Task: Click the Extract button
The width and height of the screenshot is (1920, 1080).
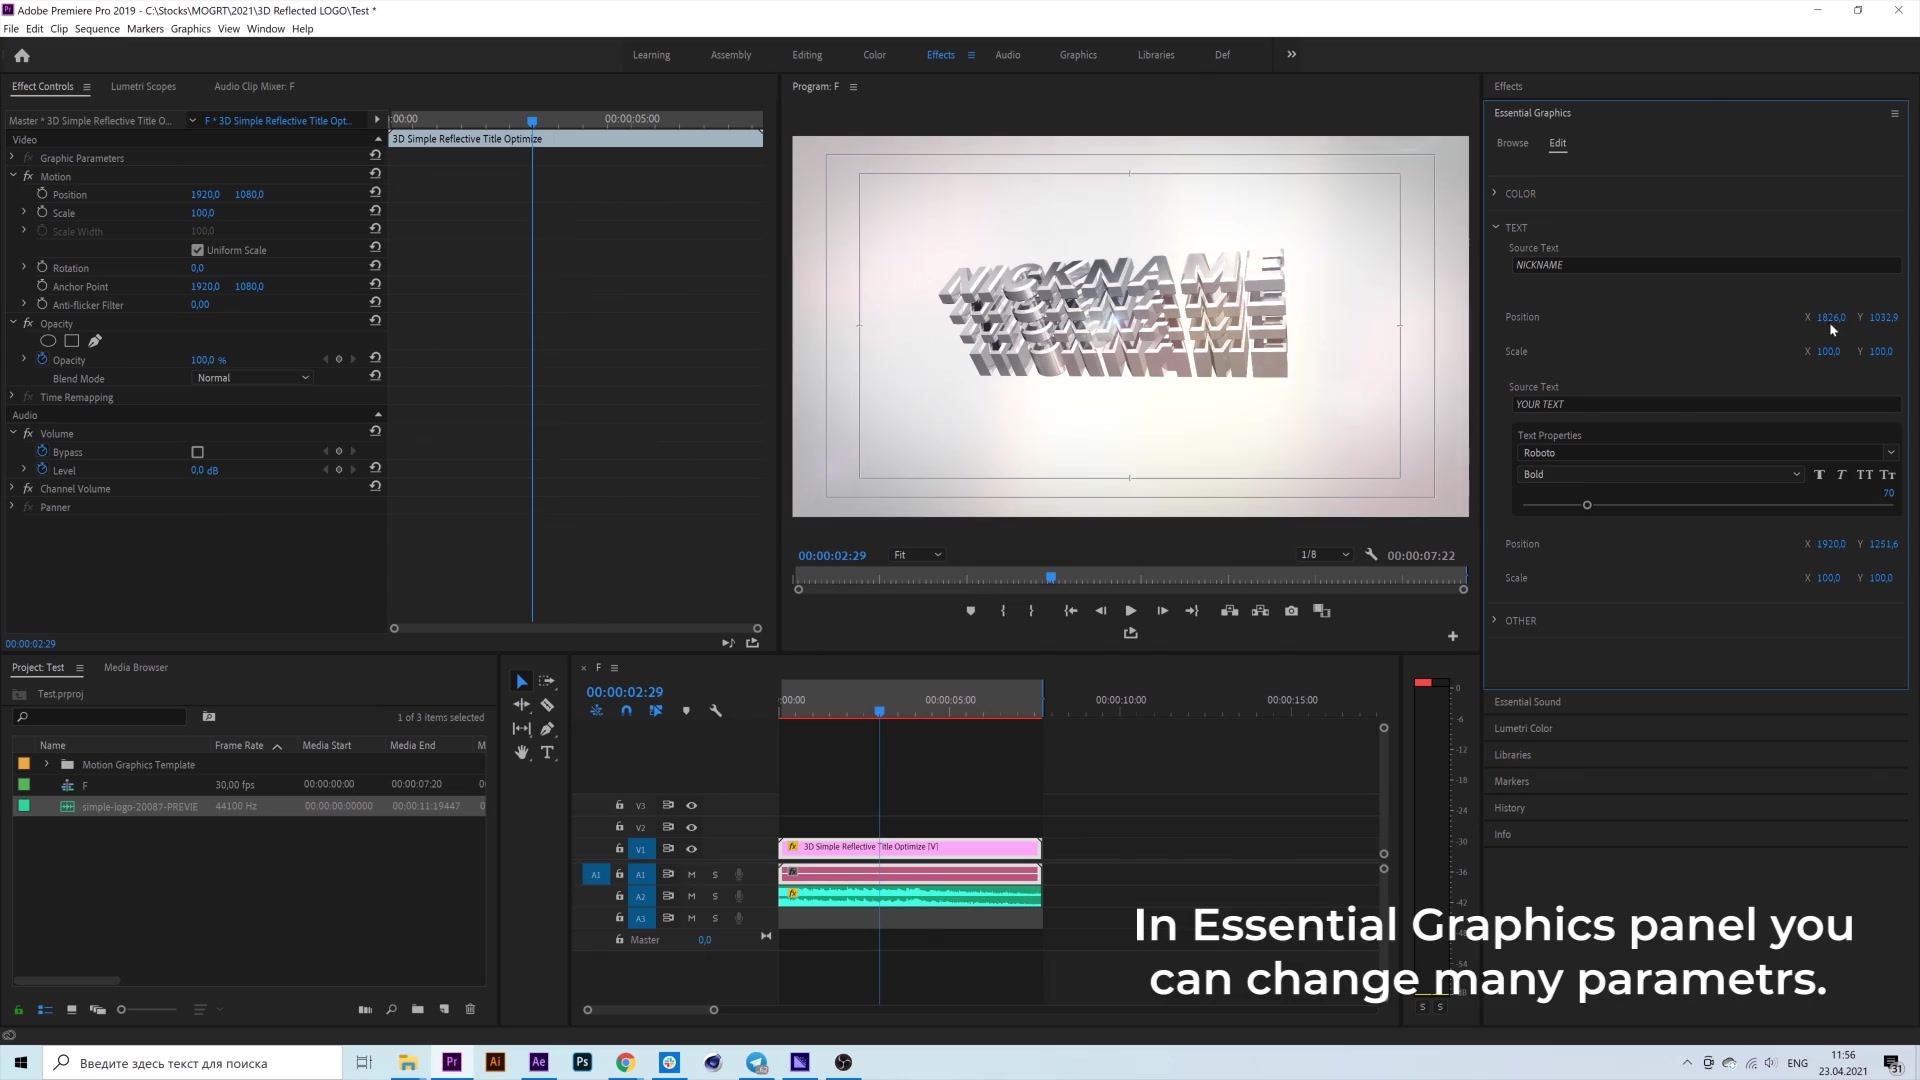Action: [x=1260, y=611]
